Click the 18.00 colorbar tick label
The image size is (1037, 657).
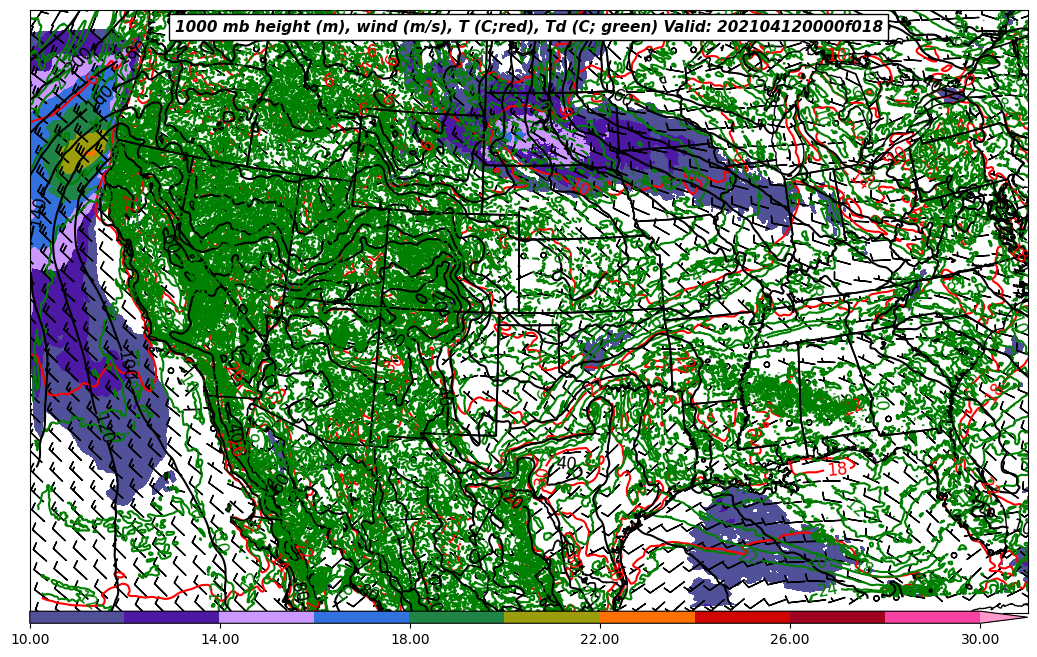pyautogui.click(x=410, y=638)
